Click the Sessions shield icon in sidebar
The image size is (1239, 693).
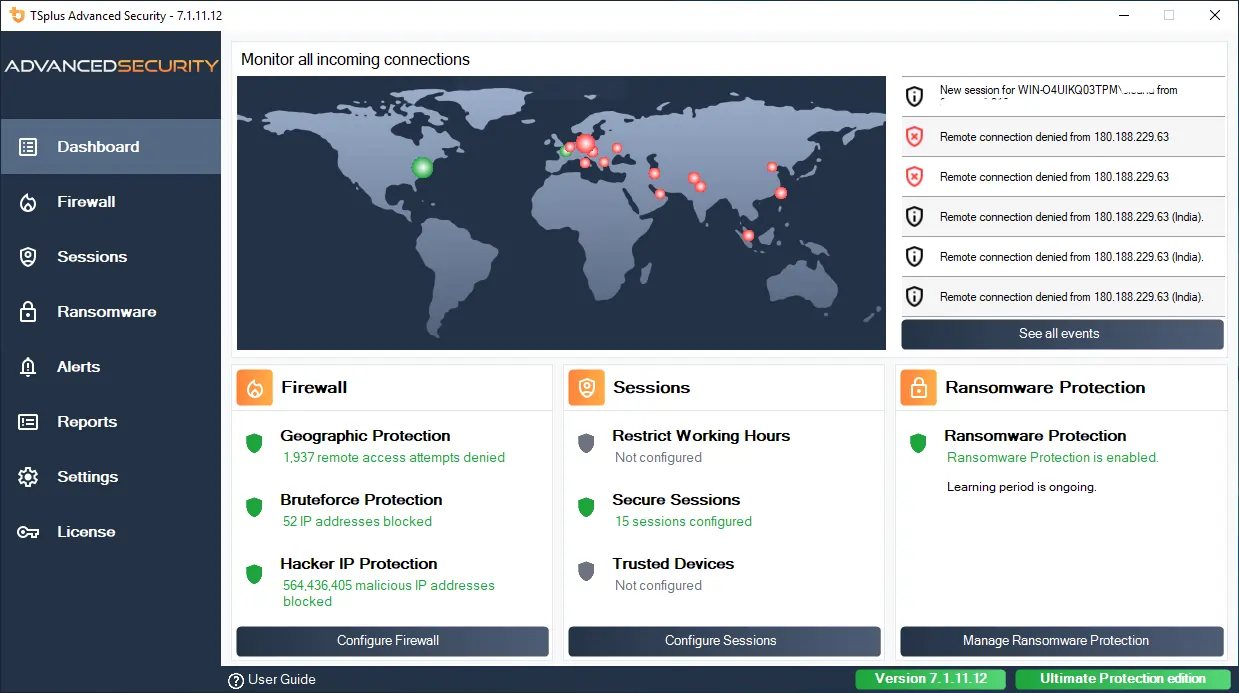tap(28, 257)
